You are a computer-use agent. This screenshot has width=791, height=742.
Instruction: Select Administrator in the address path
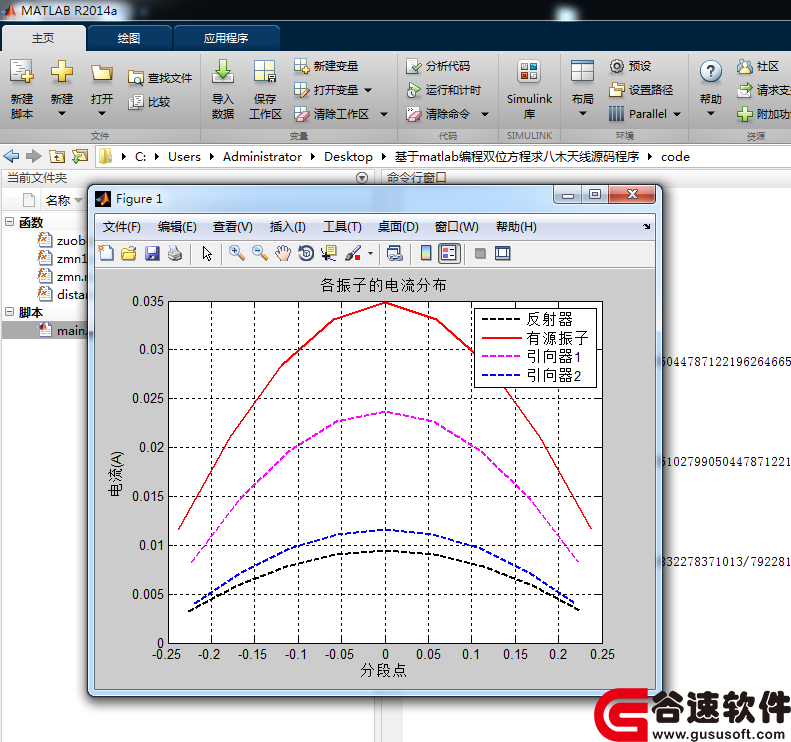[262, 157]
